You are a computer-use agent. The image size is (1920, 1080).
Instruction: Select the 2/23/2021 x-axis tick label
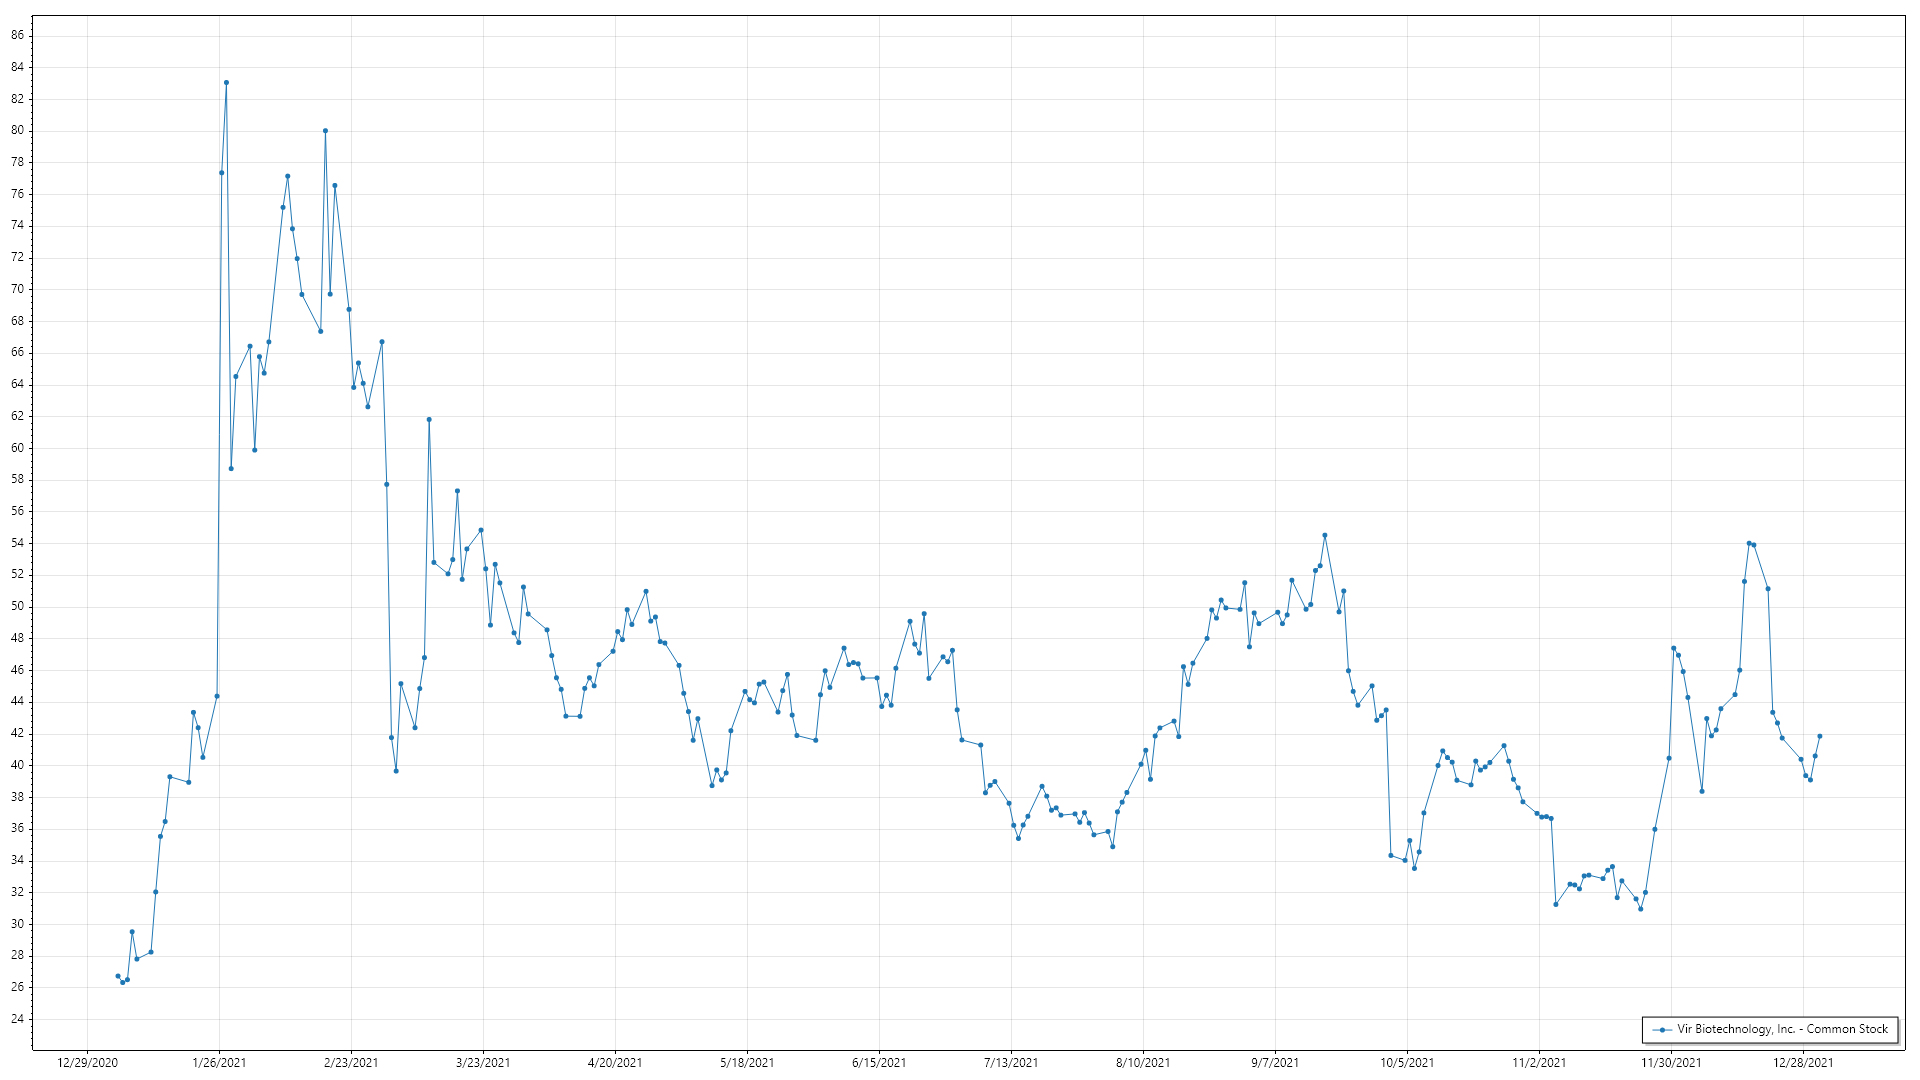[351, 1063]
